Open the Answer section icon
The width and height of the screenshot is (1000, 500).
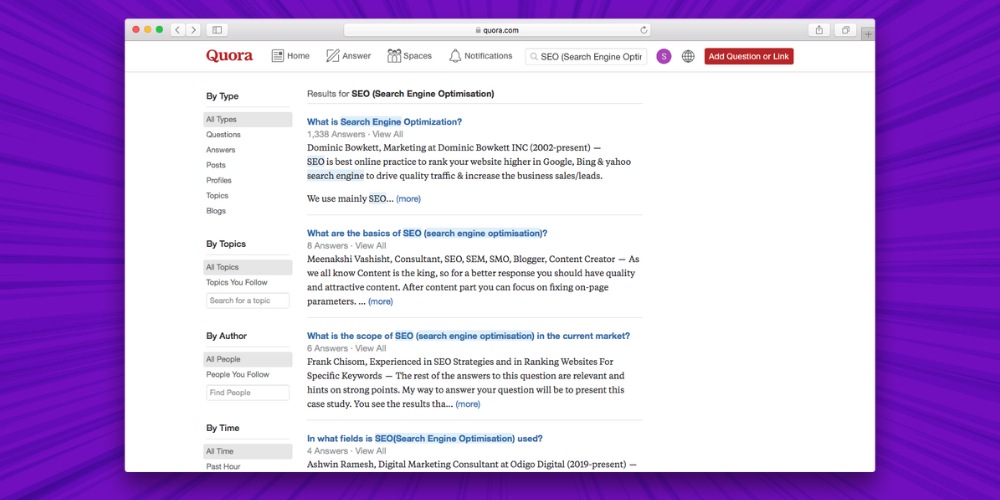pos(333,56)
